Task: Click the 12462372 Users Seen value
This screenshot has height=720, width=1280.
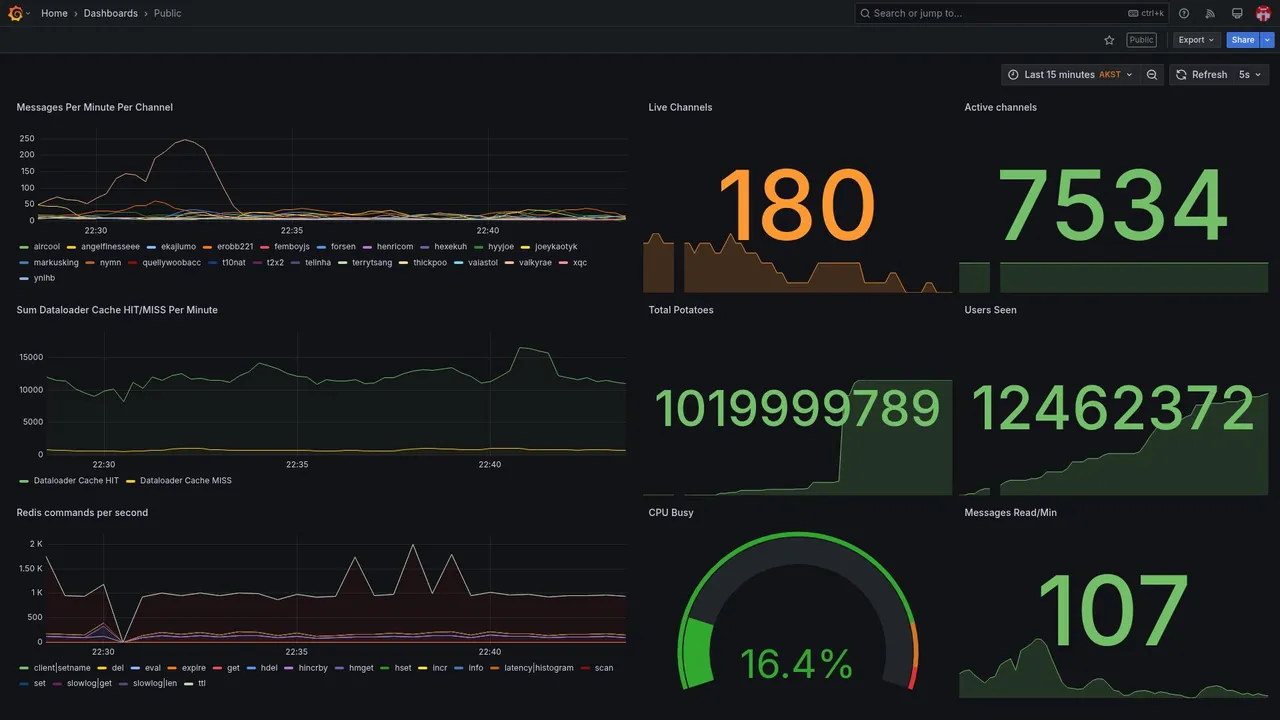Action: (1113, 409)
